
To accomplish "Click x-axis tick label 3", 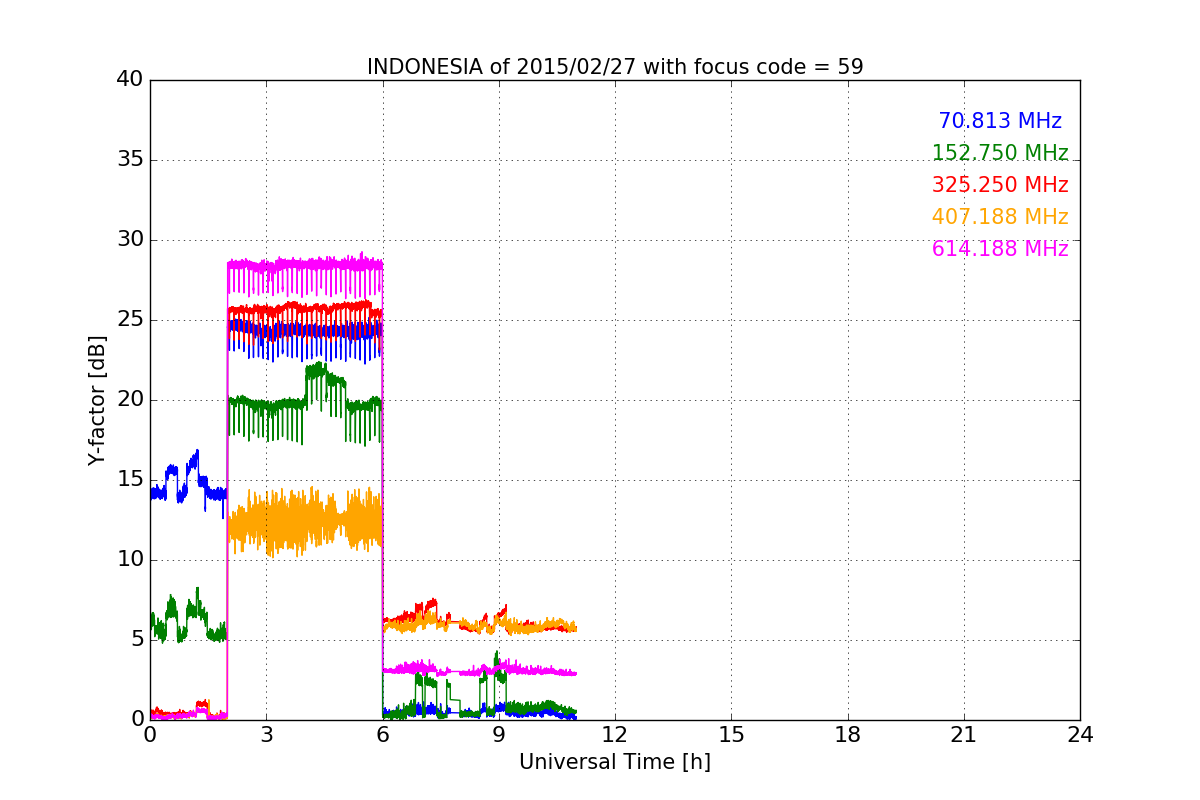I will pos(266,735).
